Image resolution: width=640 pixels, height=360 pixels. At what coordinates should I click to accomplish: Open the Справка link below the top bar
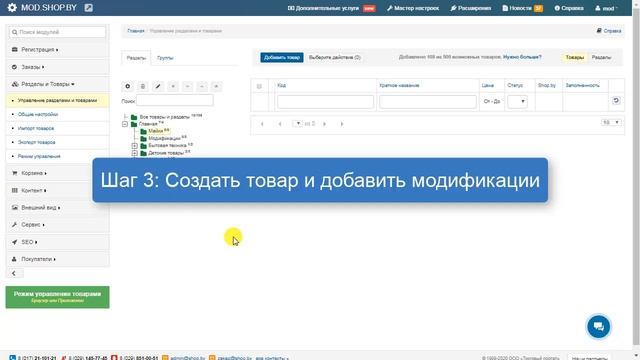tap(609, 31)
